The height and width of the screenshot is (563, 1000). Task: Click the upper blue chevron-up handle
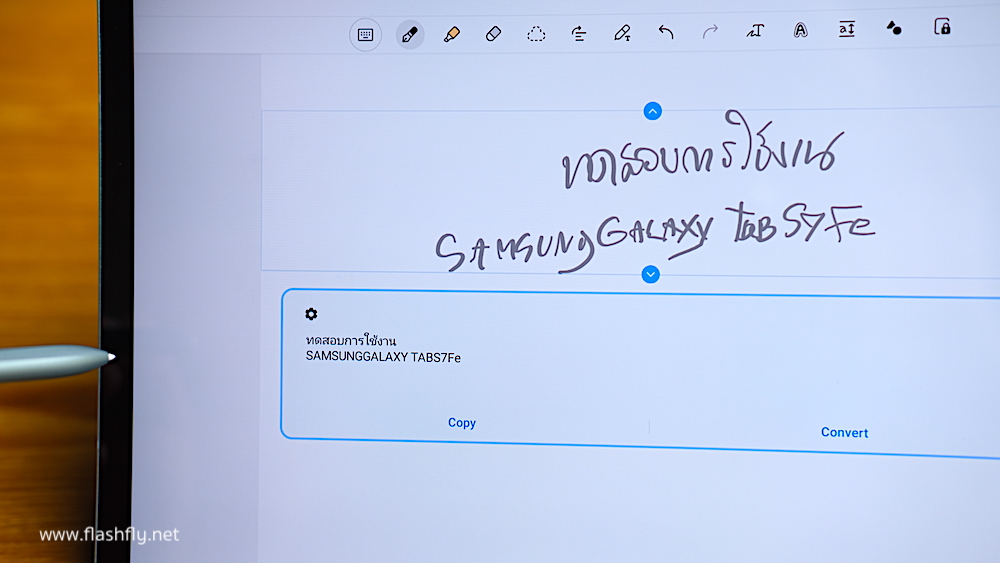pos(653,111)
